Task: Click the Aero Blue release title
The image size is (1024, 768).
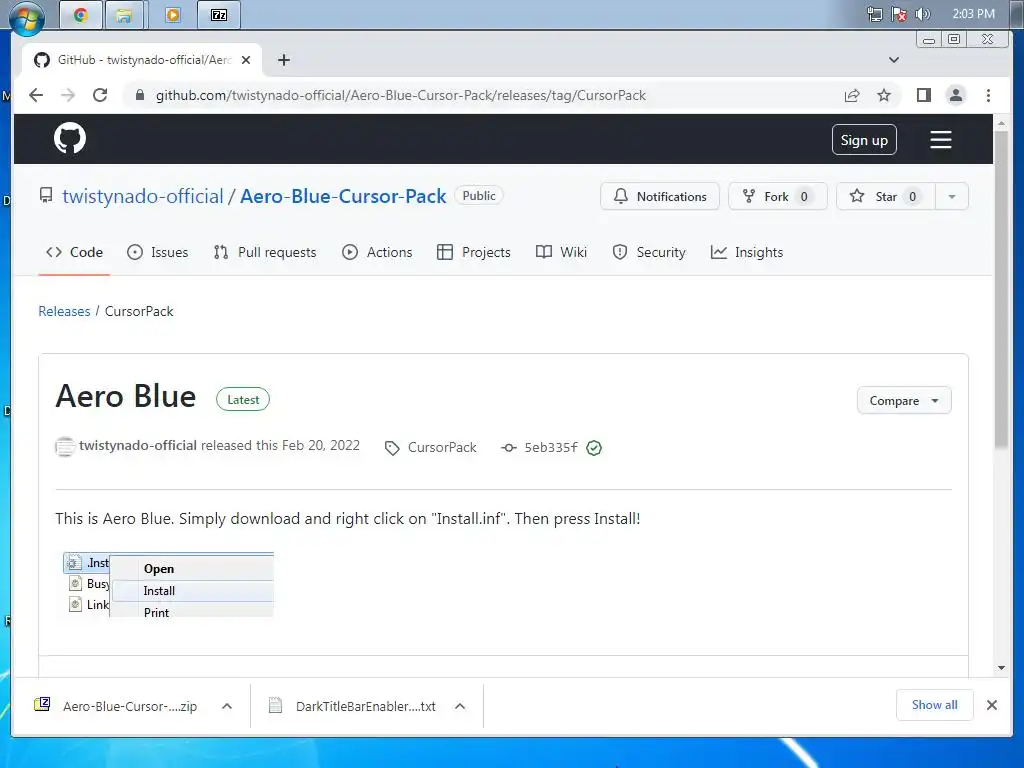Action: click(x=125, y=396)
